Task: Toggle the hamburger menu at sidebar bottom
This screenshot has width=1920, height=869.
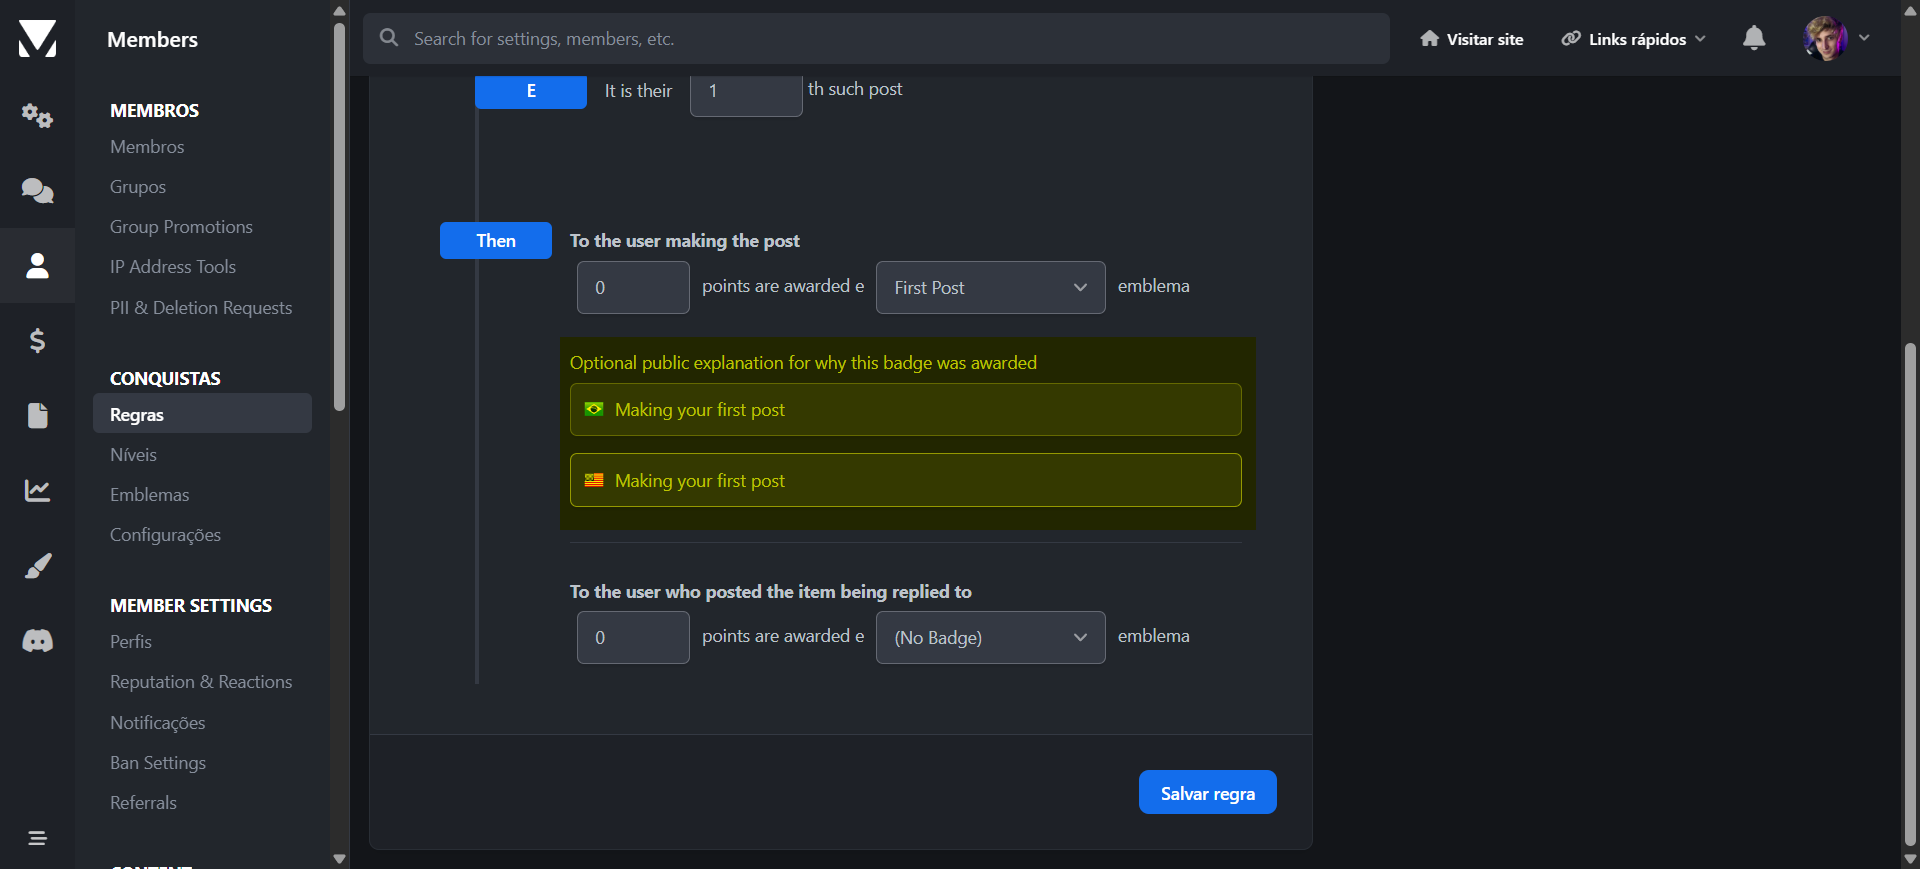Action: (37, 838)
